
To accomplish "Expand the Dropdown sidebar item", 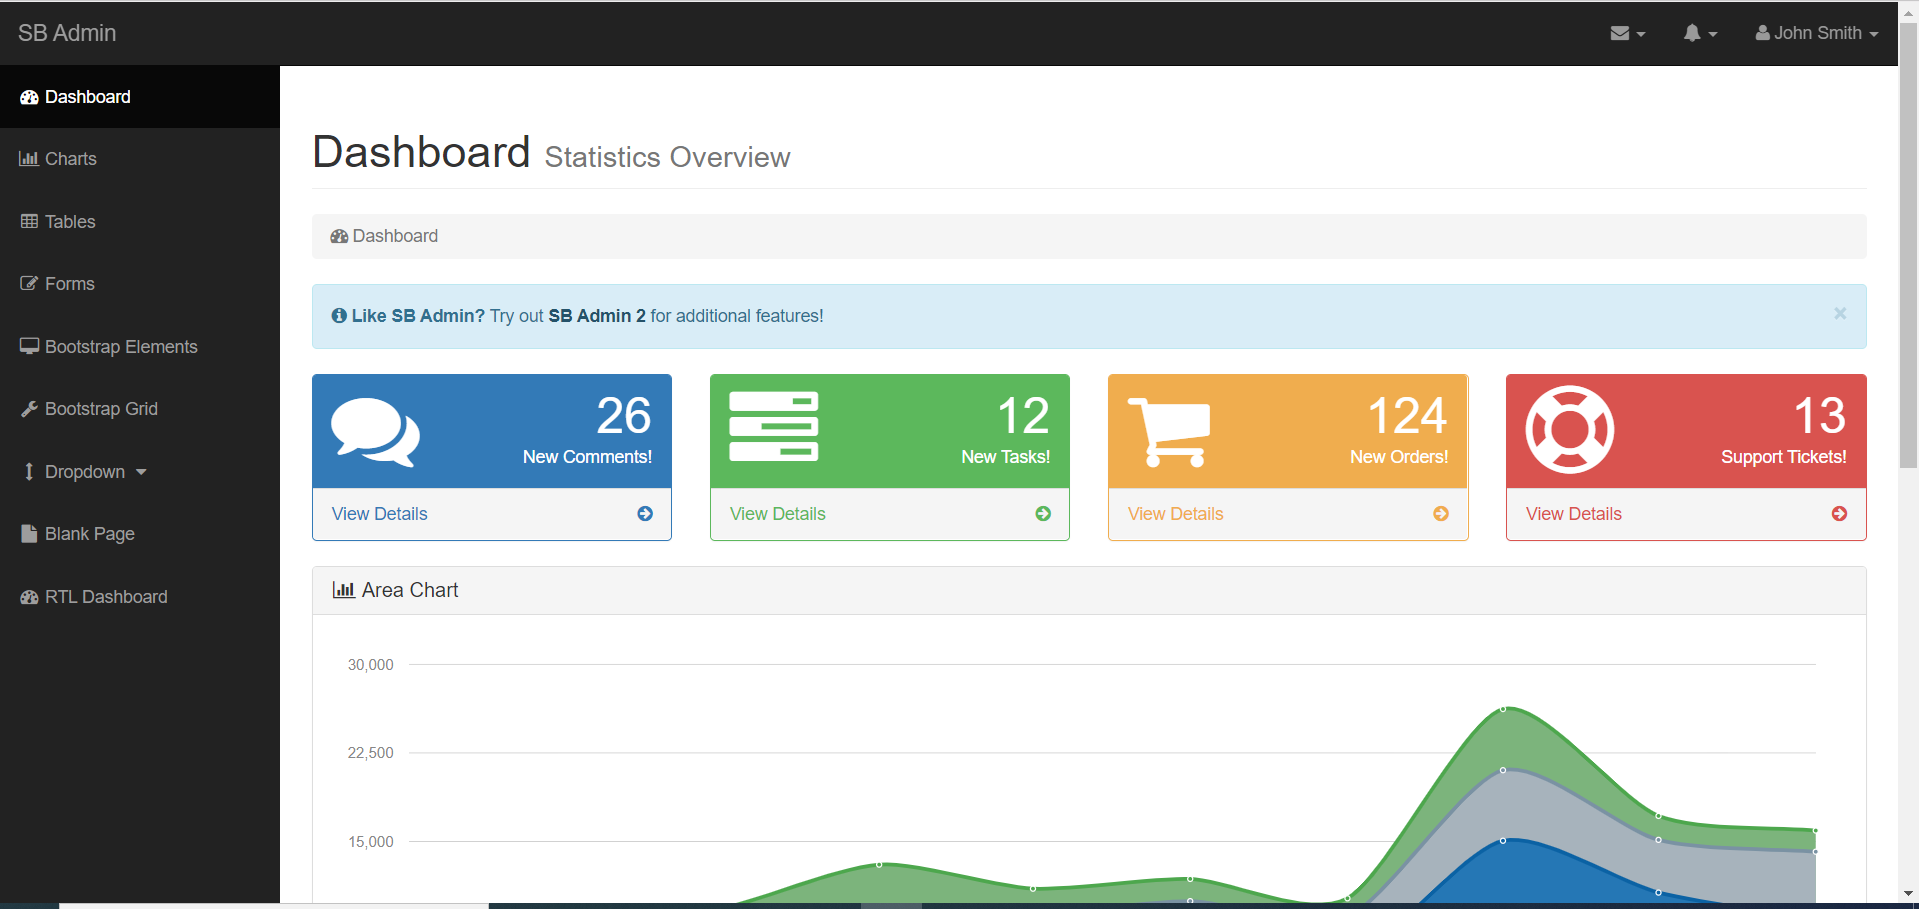I will (85, 472).
